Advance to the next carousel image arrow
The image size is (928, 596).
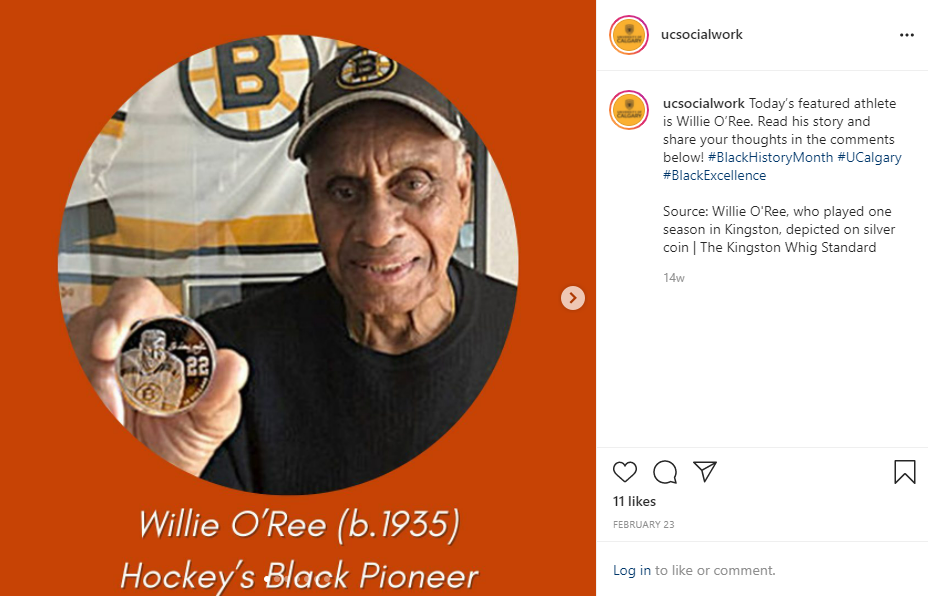(573, 298)
